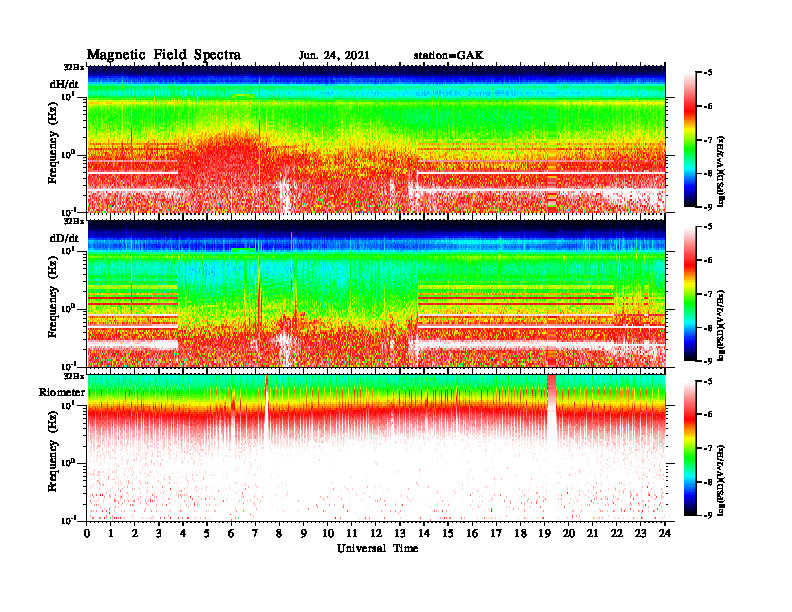Click hour tick label "20" on the time axis
792x612 pixels.
pyautogui.click(x=569, y=533)
